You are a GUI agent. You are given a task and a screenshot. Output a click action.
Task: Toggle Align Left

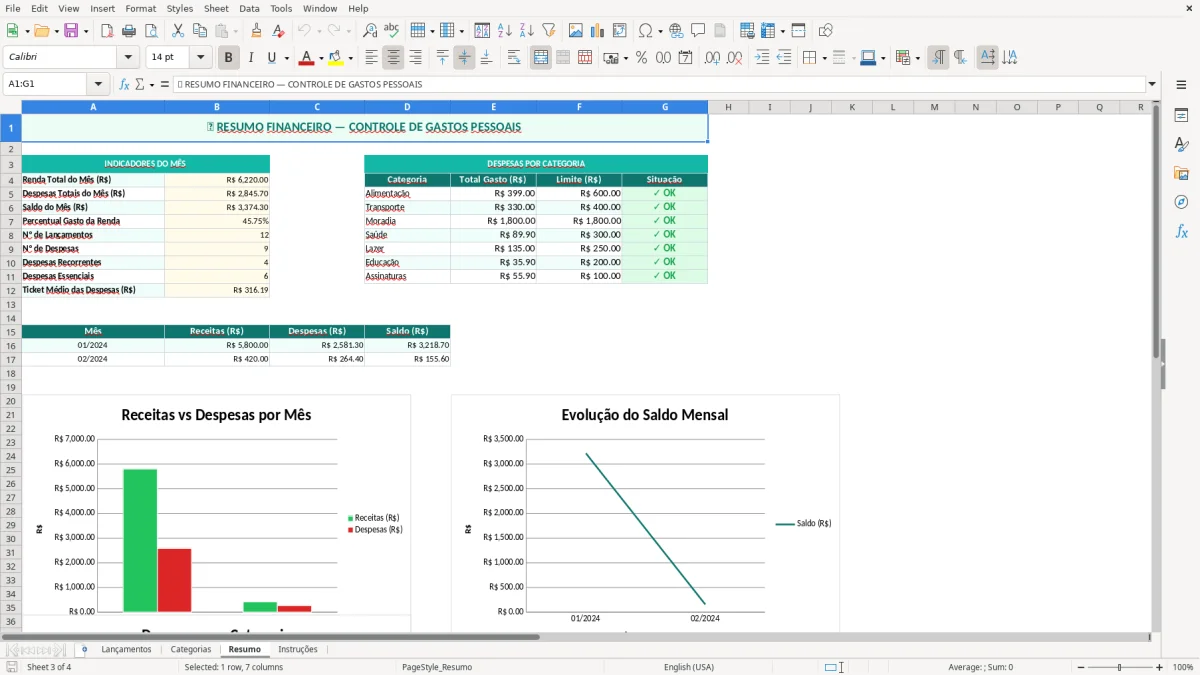(371, 58)
